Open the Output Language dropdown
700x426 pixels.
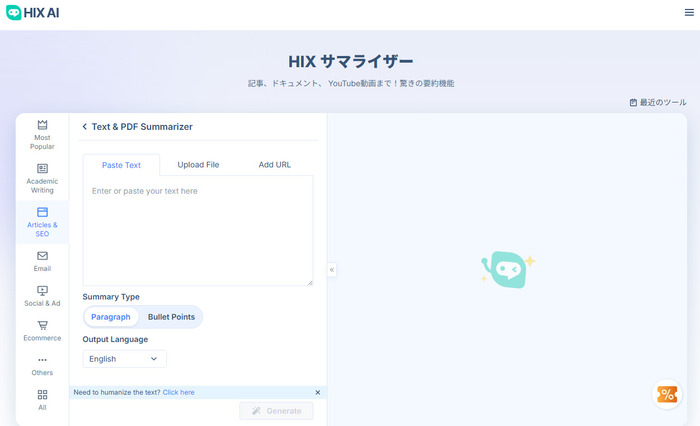point(125,359)
